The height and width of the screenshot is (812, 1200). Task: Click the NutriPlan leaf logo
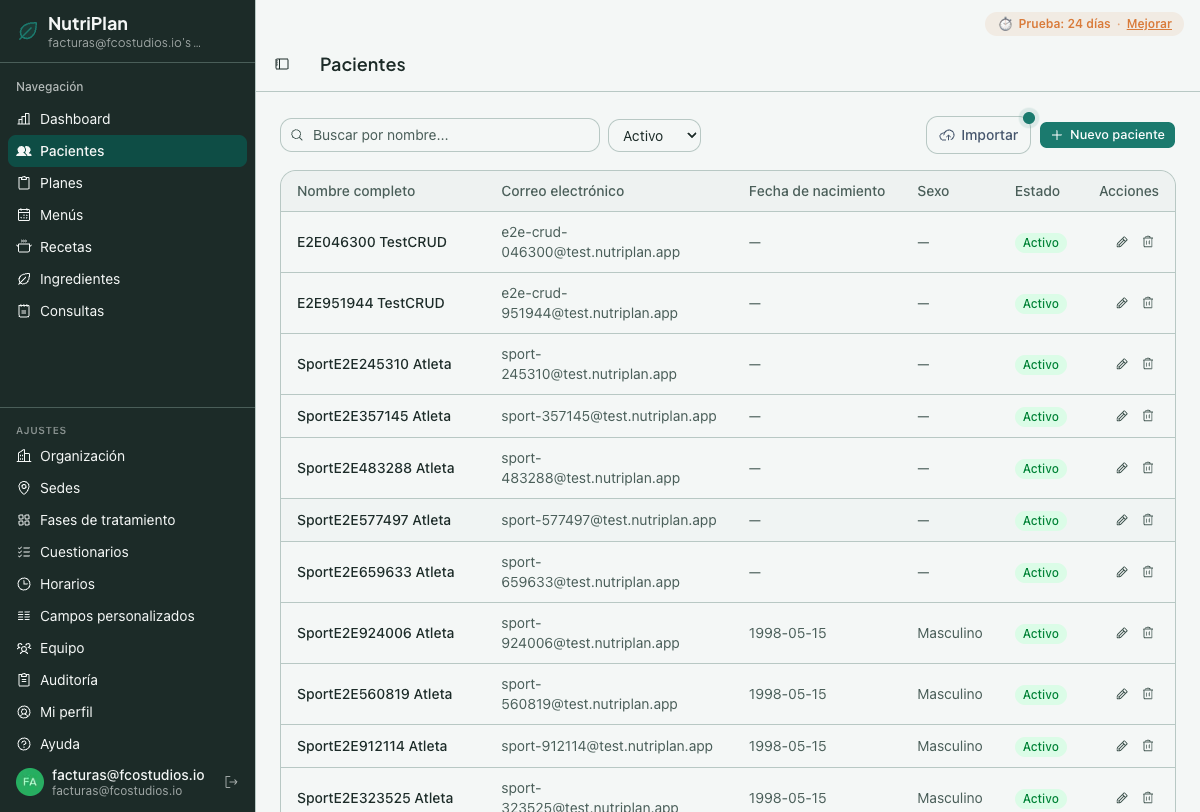pyautogui.click(x=28, y=31)
